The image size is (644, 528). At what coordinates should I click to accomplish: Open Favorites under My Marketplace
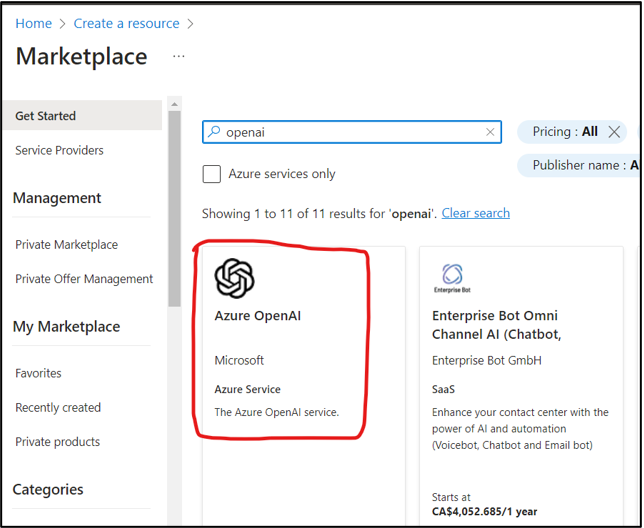click(x=38, y=373)
